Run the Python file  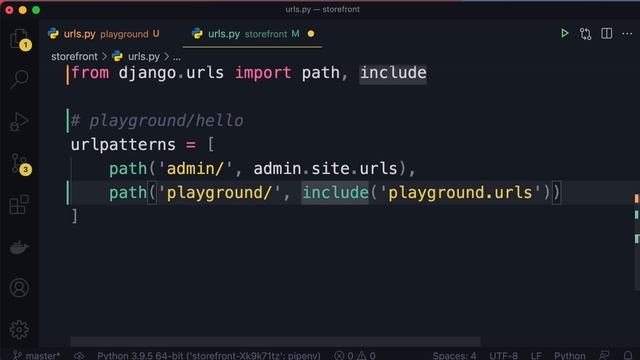pos(564,33)
